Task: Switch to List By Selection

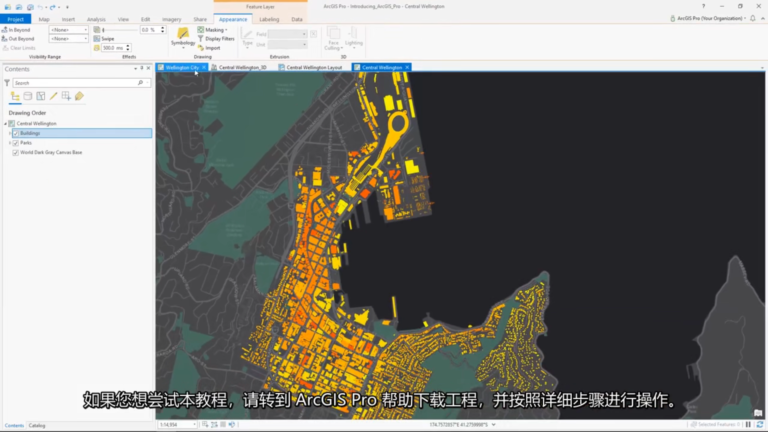Action: point(41,96)
